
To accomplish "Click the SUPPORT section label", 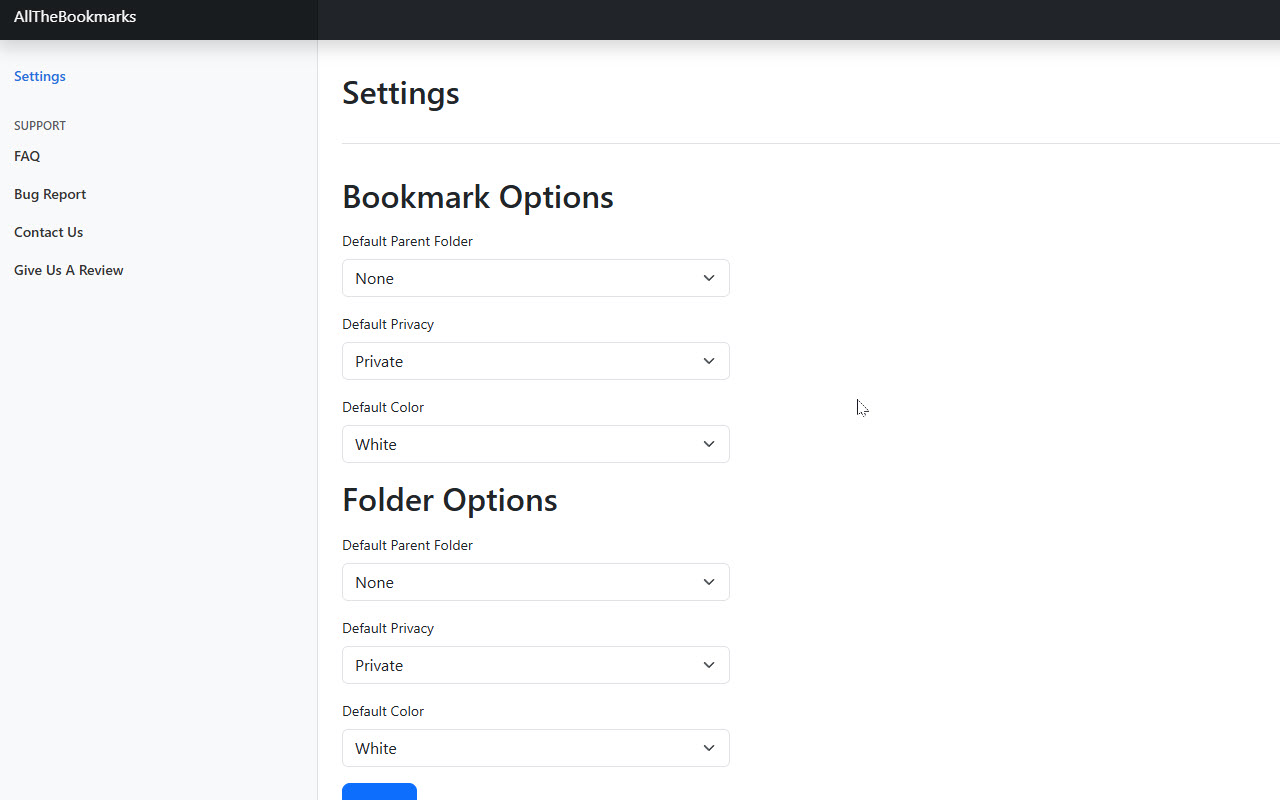I will tap(40, 126).
